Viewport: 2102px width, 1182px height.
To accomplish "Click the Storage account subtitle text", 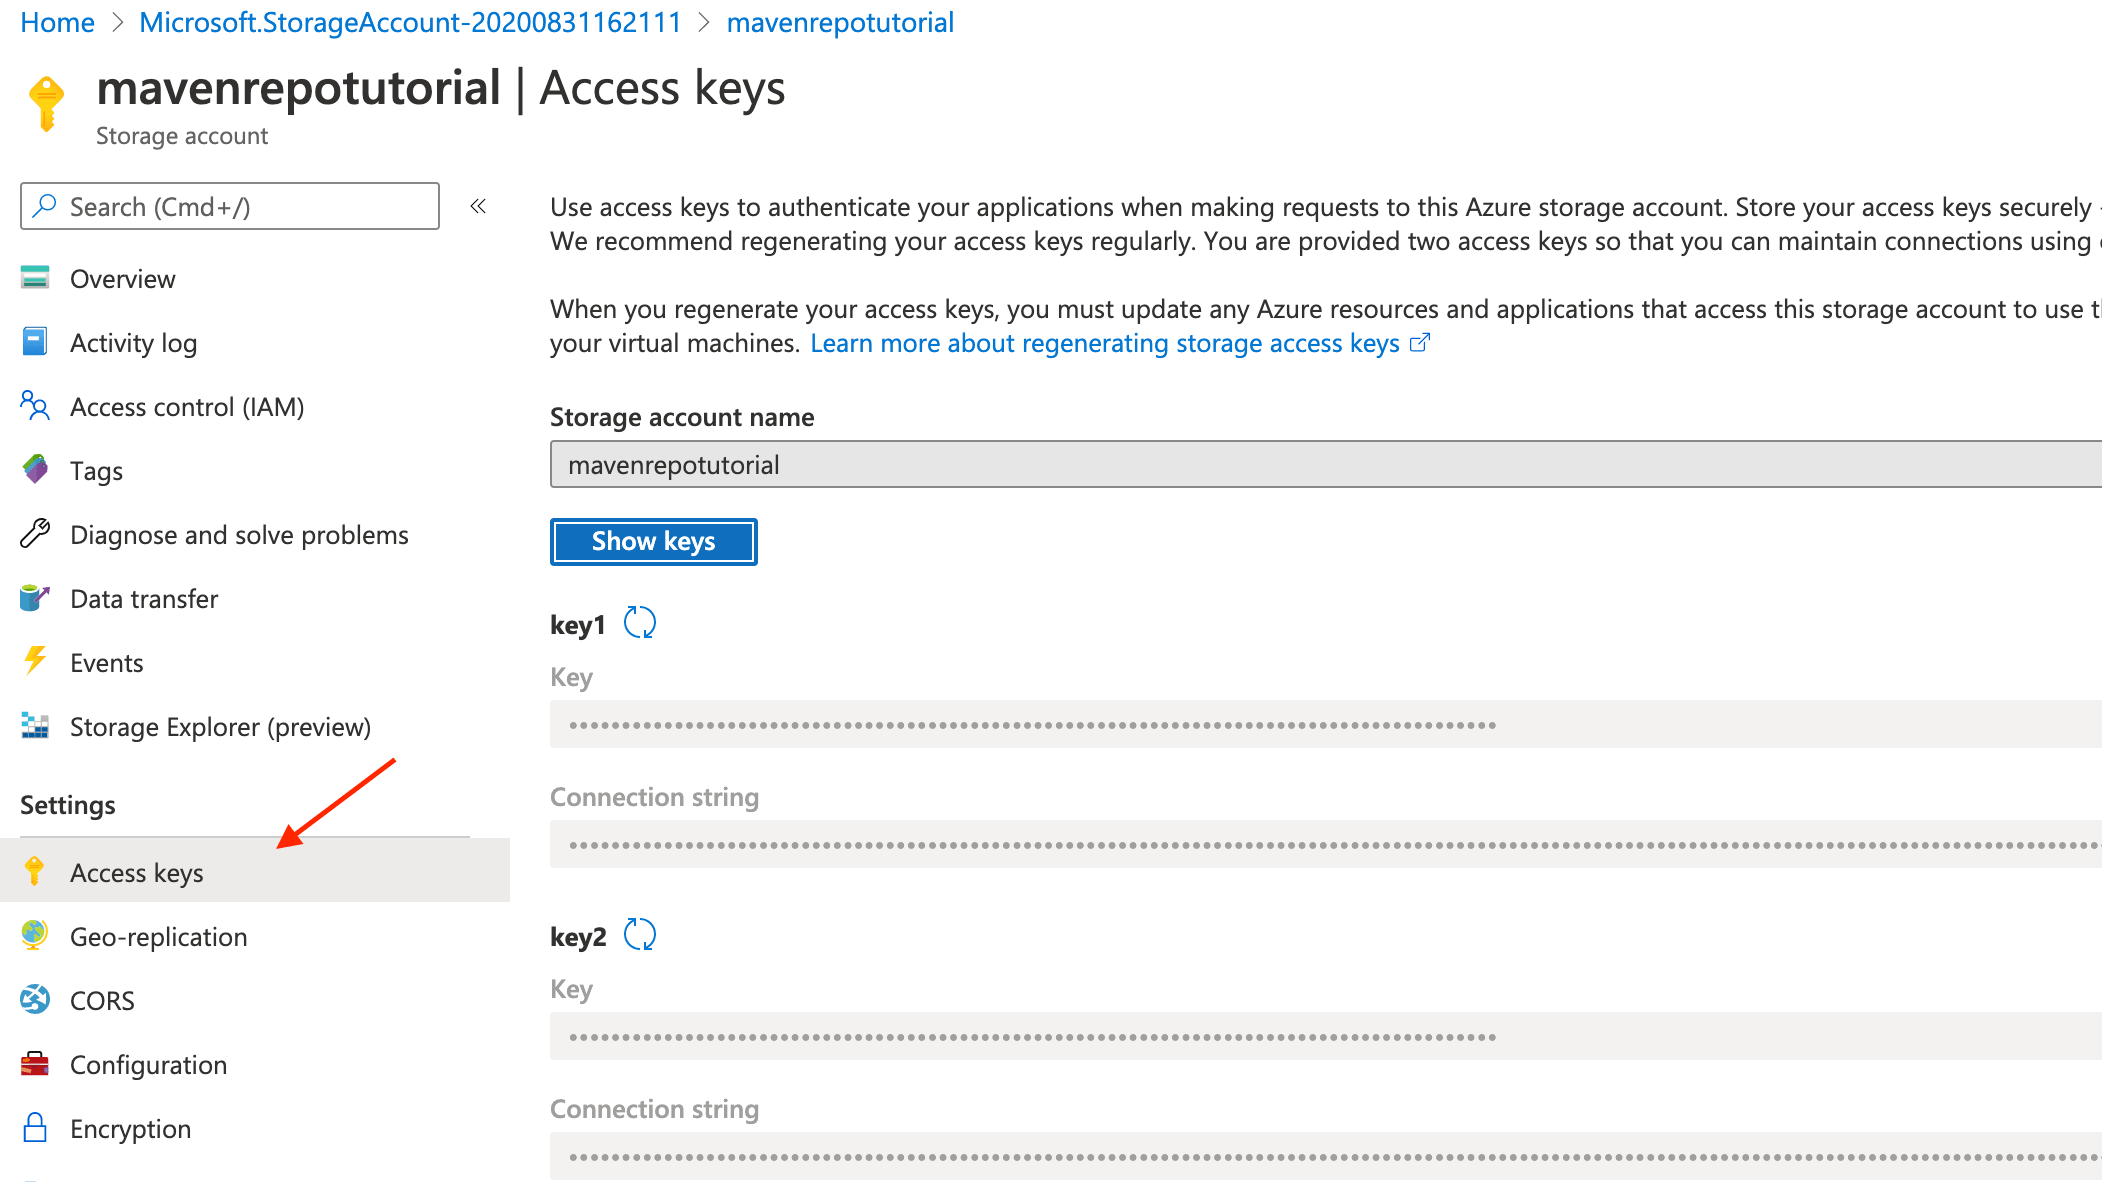I will click(182, 136).
